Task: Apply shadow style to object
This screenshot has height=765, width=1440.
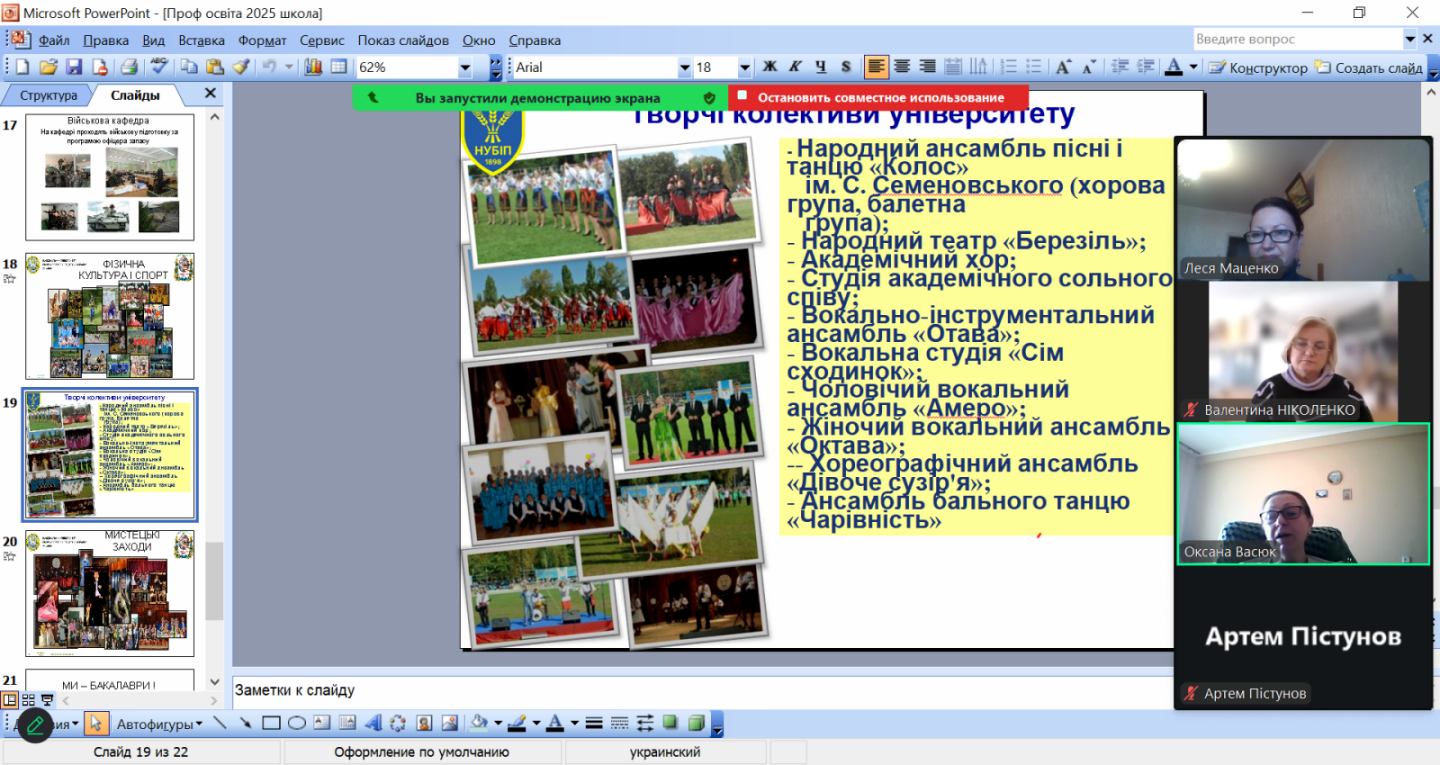Action: pos(670,723)
